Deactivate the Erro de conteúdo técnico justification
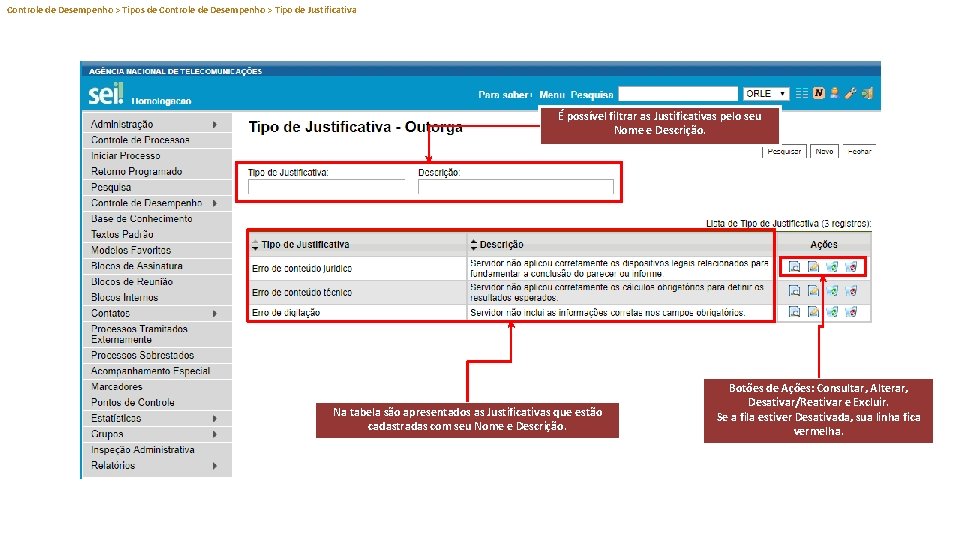 [831, 291]
